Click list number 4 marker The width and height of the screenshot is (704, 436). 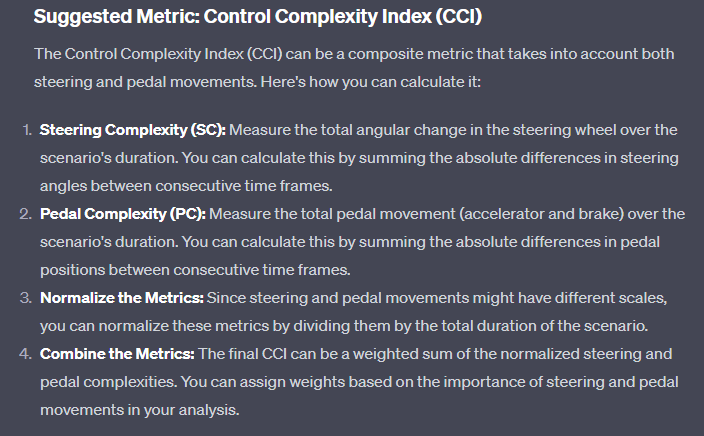tap(26, 354)
